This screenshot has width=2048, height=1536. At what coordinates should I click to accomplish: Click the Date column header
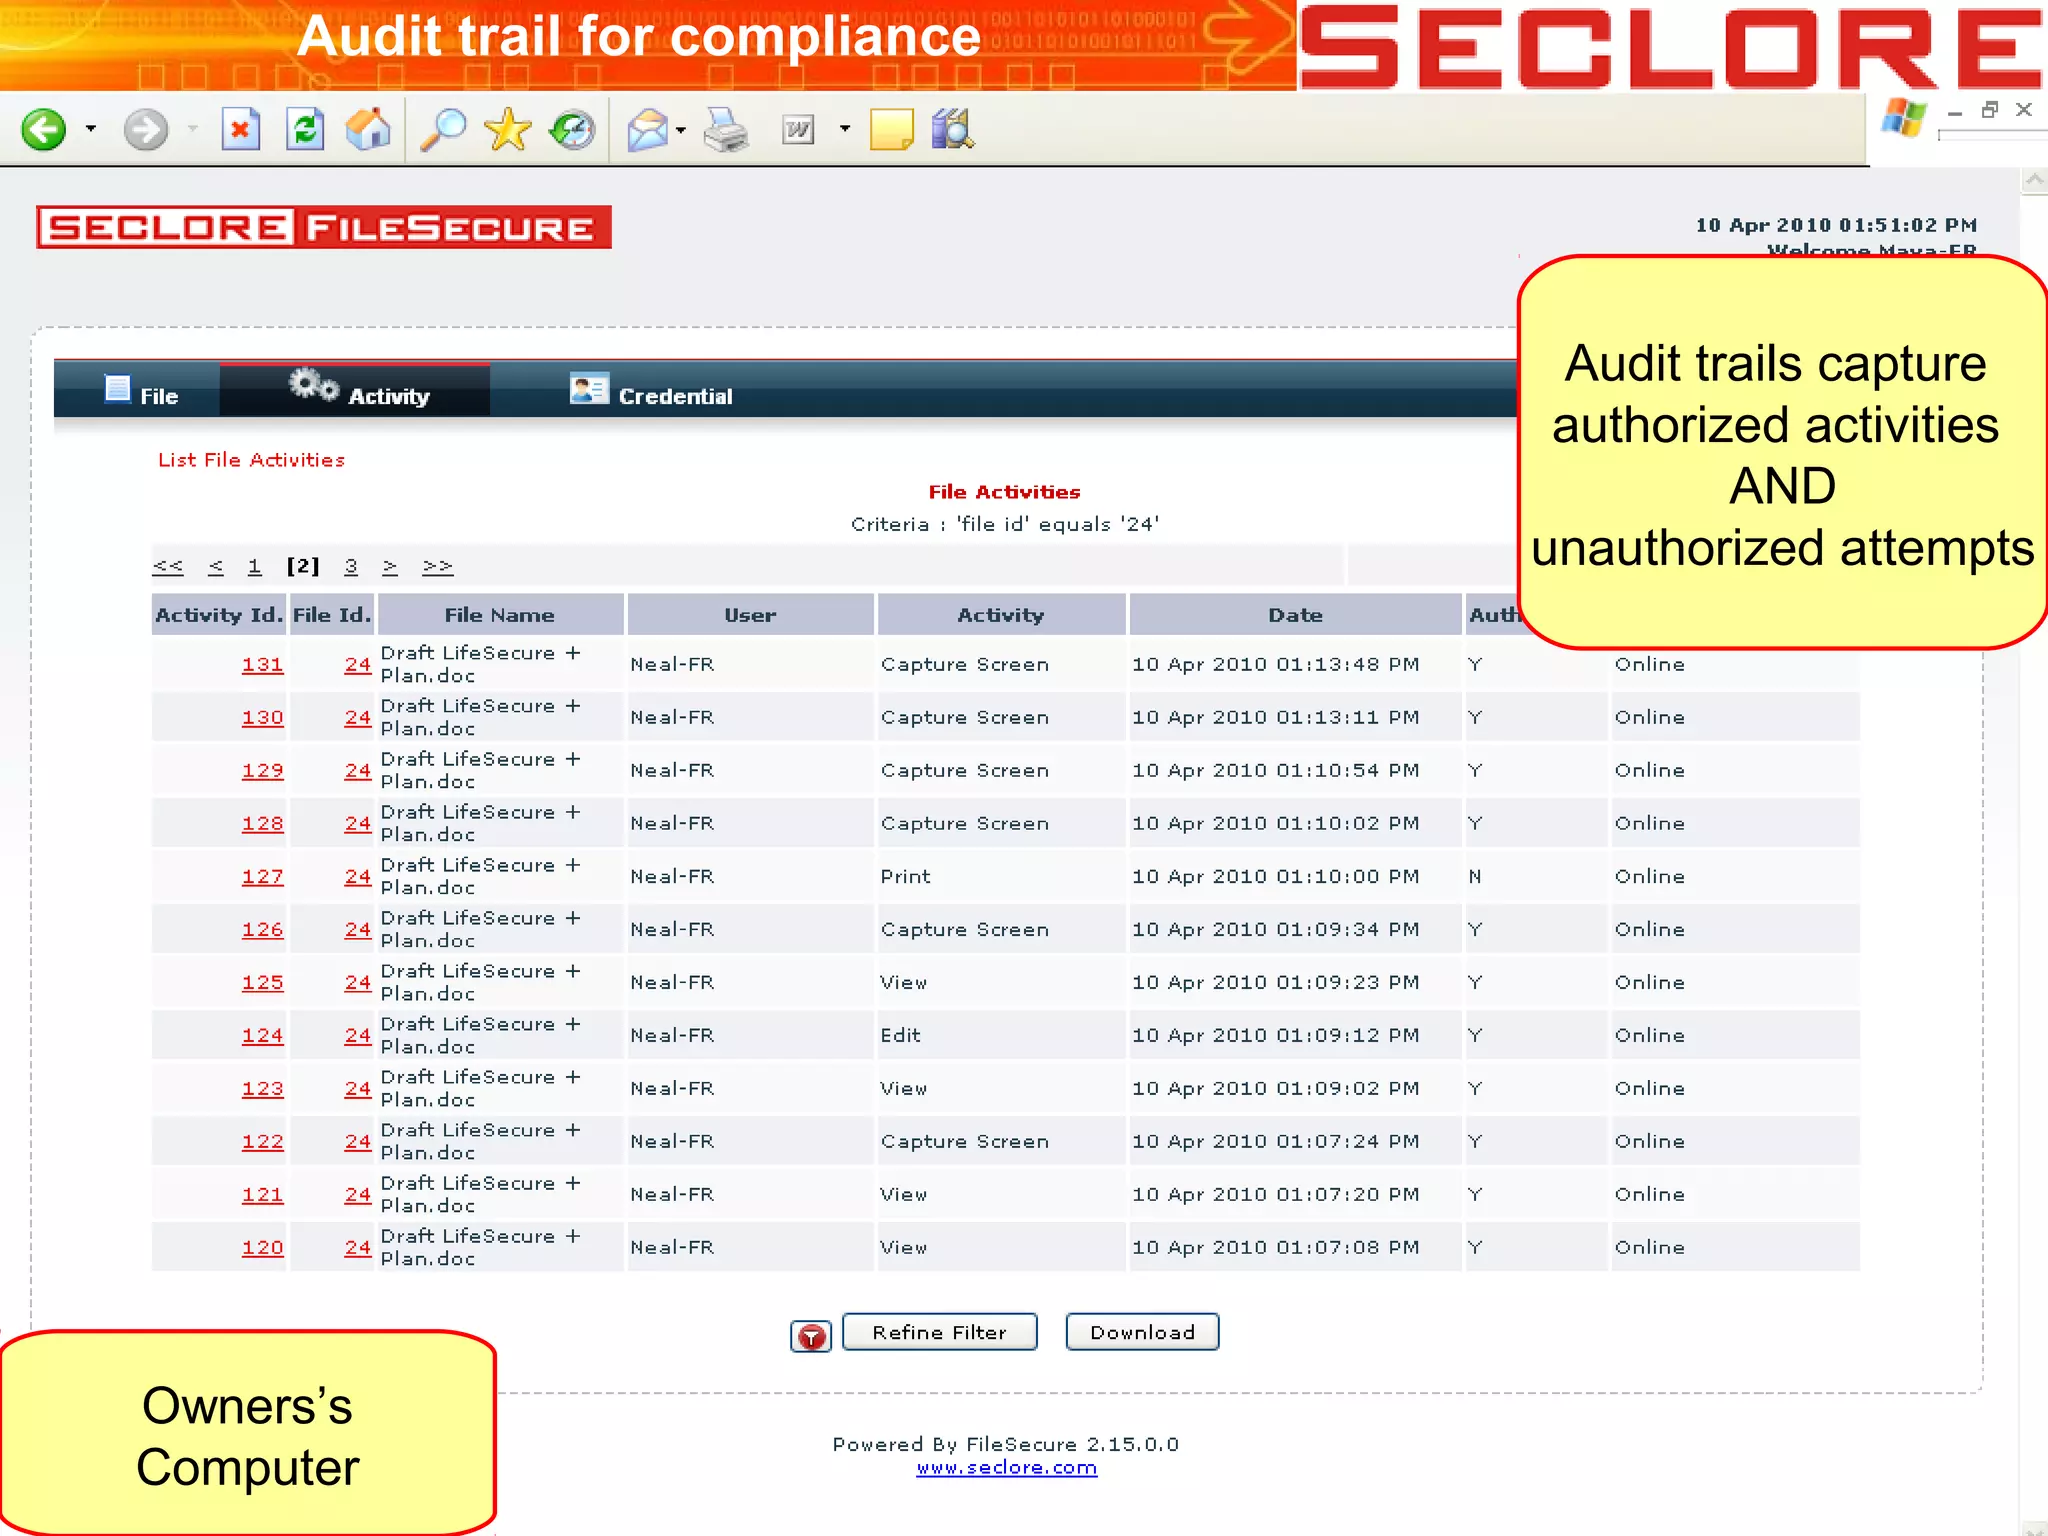coord(1295,615)
